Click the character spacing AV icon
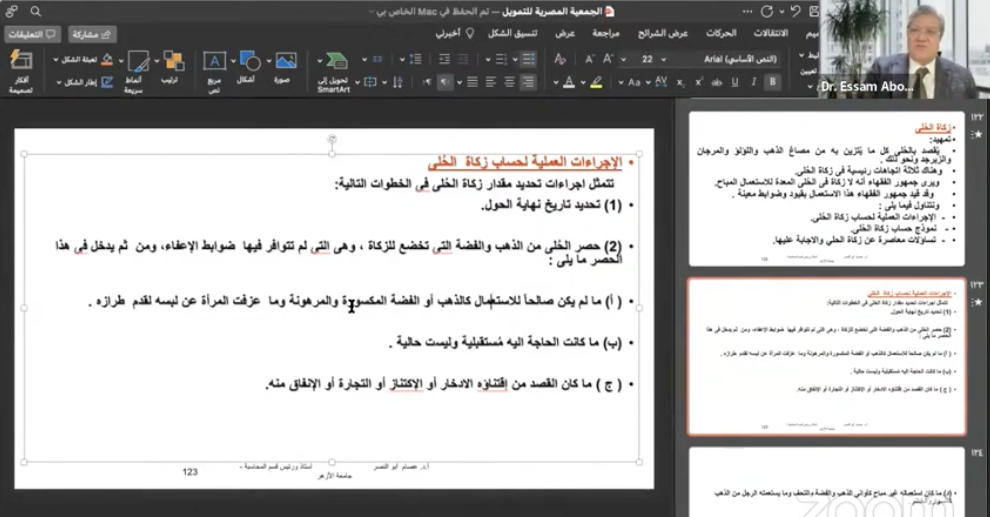 tap(661, 82)
